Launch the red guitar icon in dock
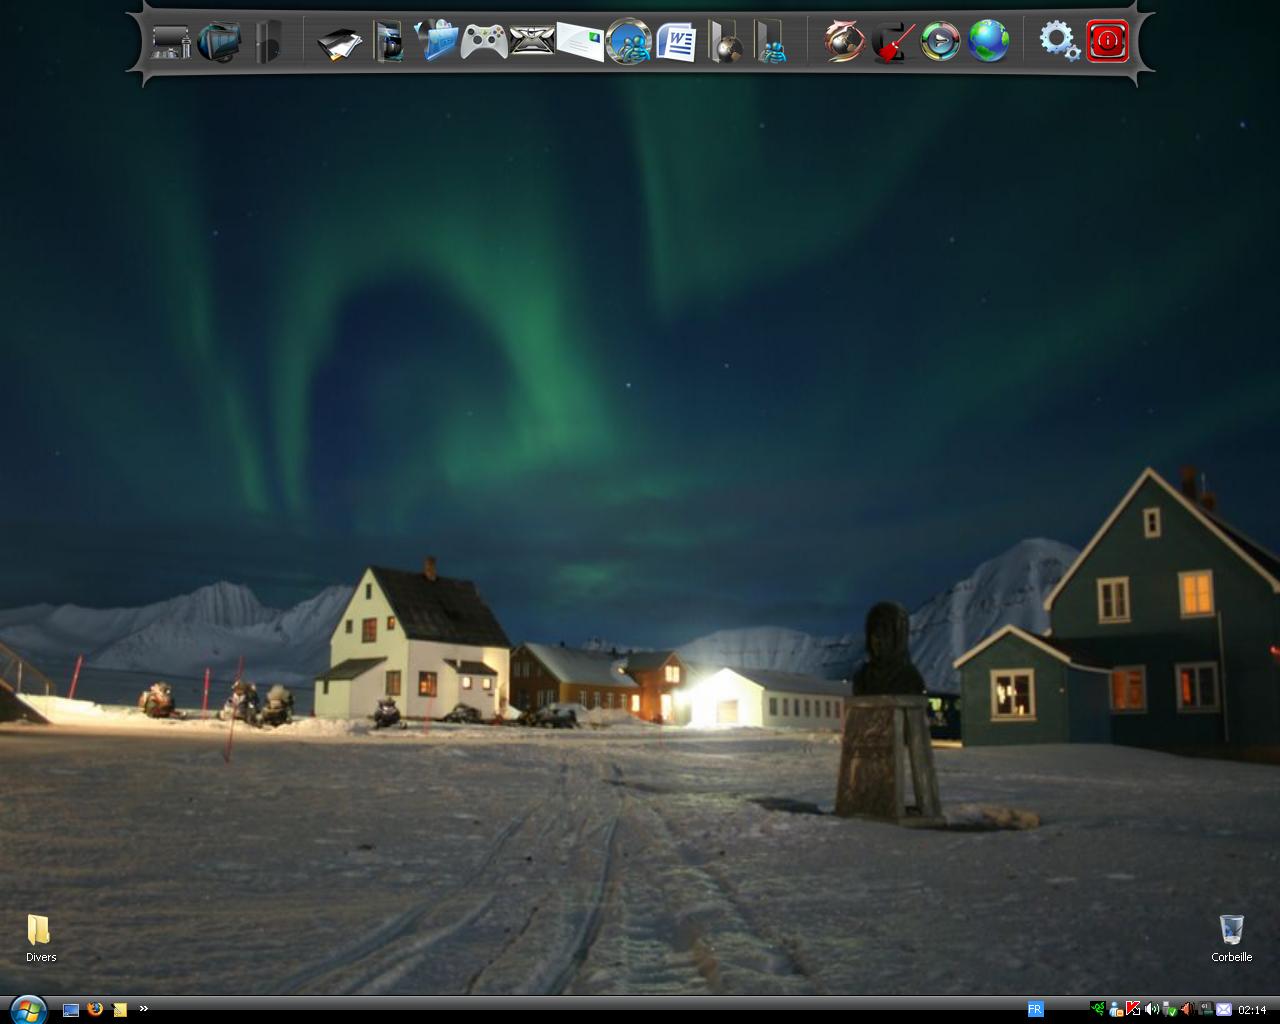Screen dimensions: 1280x1024 (892, 43)
